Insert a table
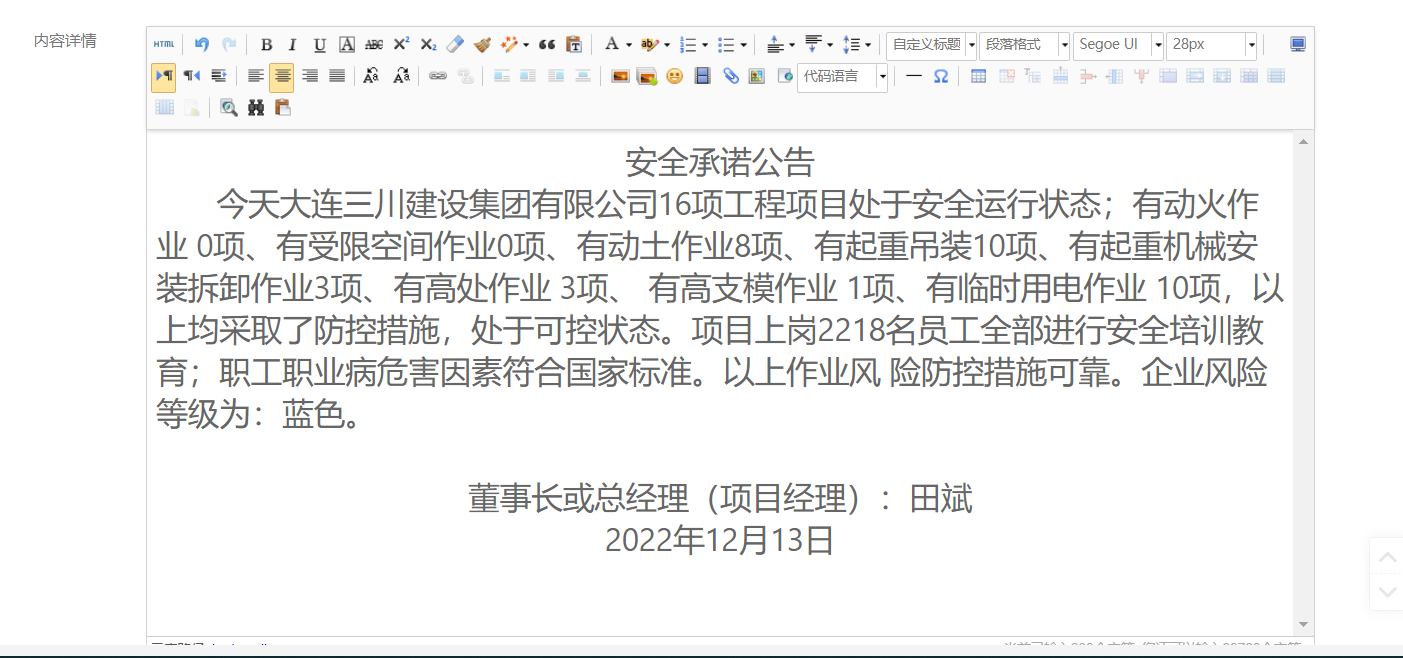This screenshot has width=1403, height=658. (x=979, y=76)
